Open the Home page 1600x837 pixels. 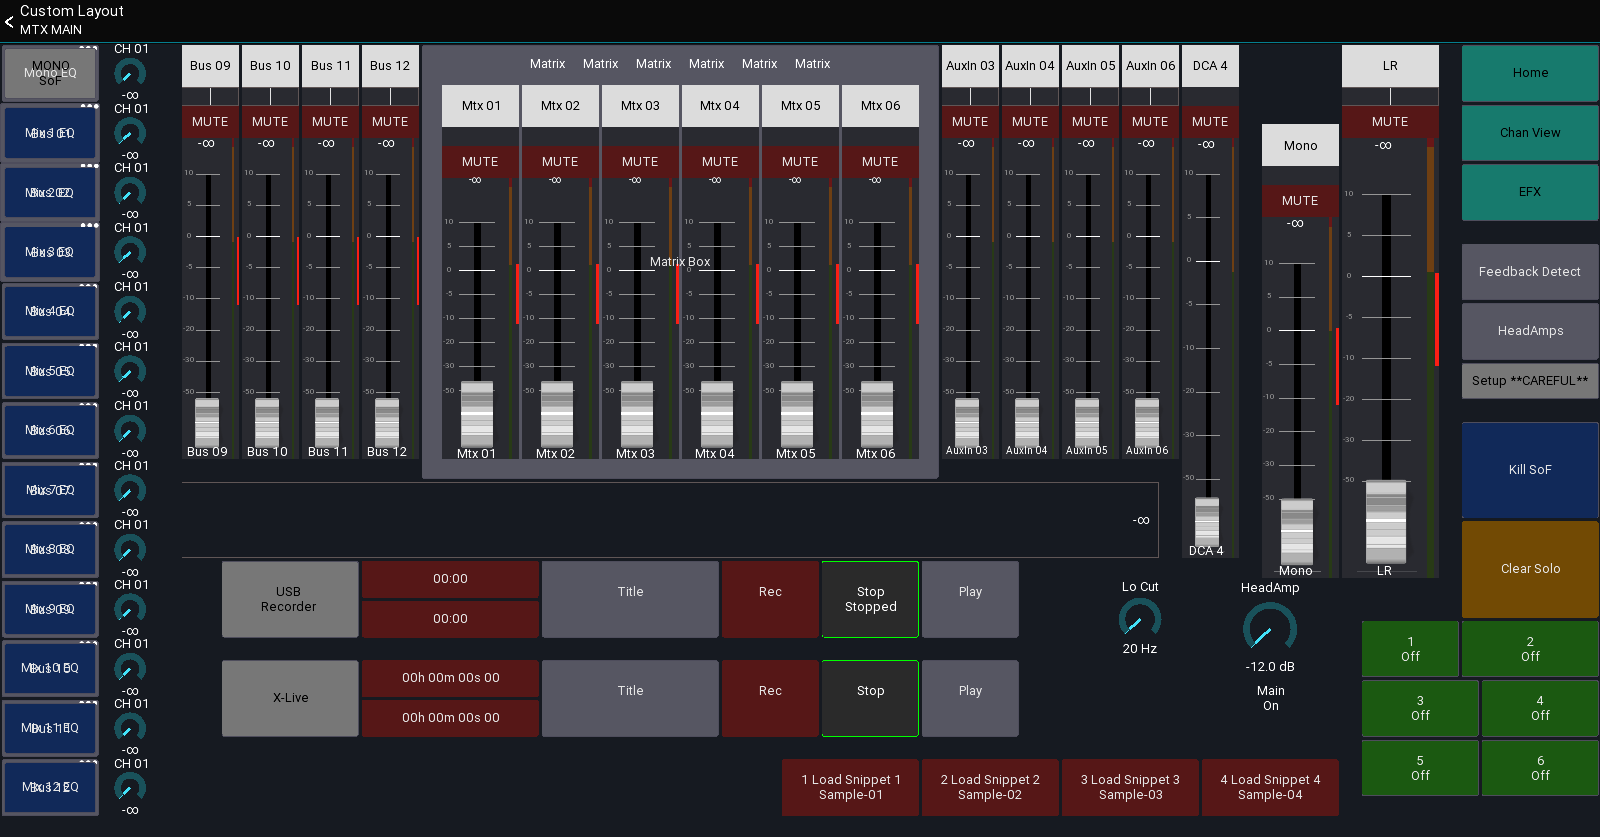(1529, 73)
